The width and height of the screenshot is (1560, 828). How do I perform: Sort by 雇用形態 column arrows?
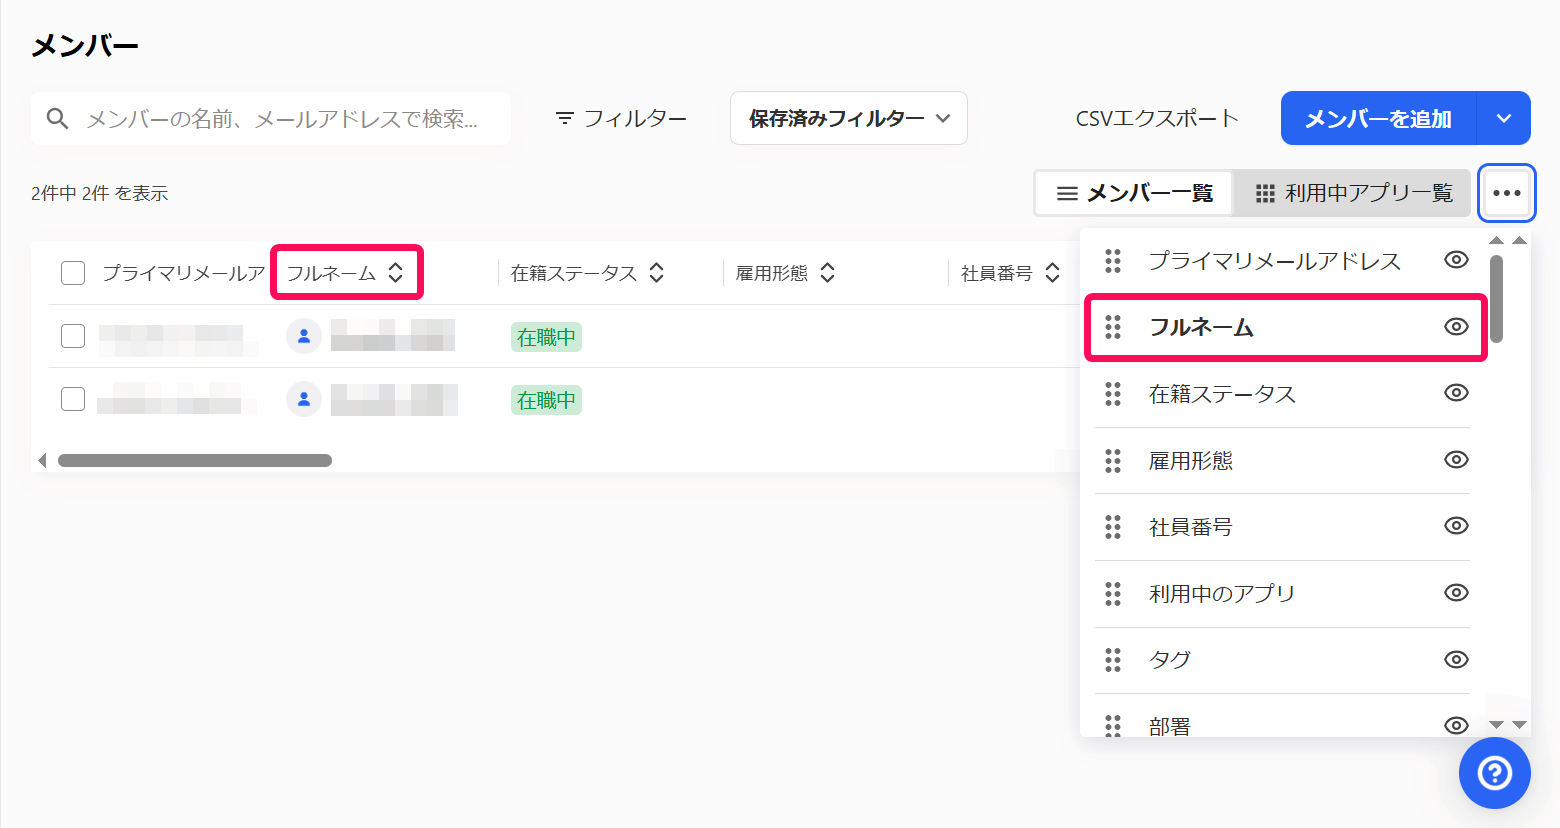click(x=828, y=273)
